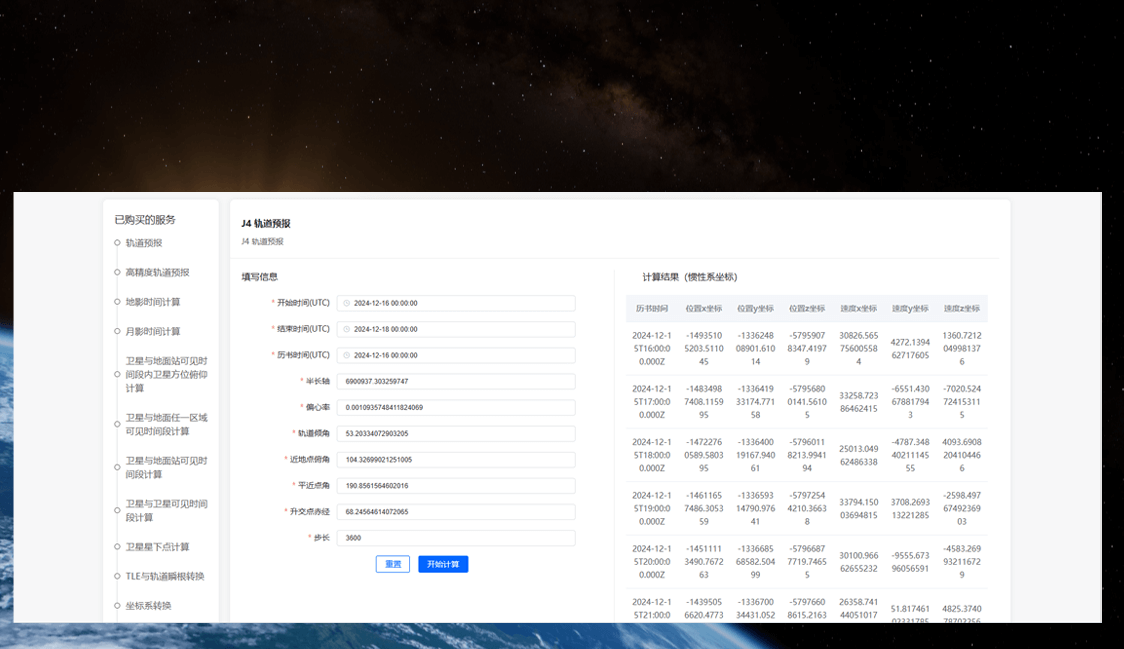
Task: Click the clock icon in 开始时间(UTC) field
Action: click(346, 303)
